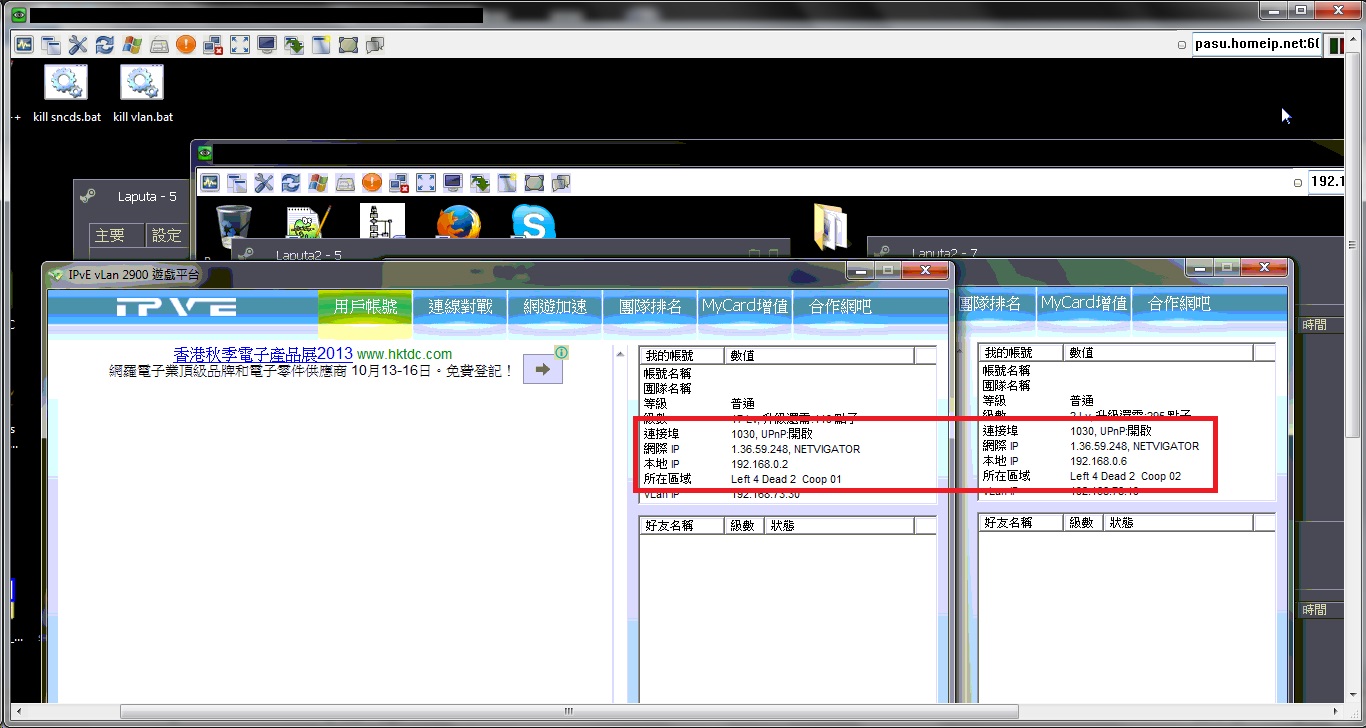1366x728 pixels.
Task: Open chat from nested VNC toolbar
Action: [561, 182]
